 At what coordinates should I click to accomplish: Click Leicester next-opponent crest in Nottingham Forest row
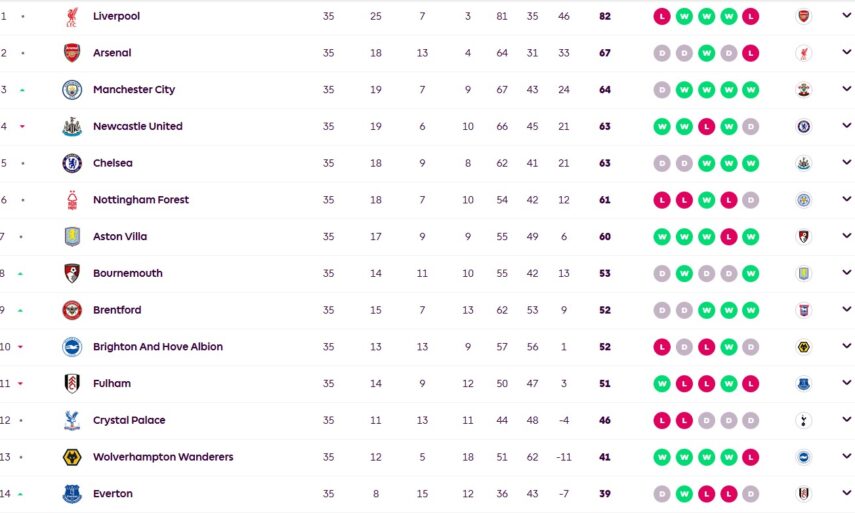click(803, 200)
